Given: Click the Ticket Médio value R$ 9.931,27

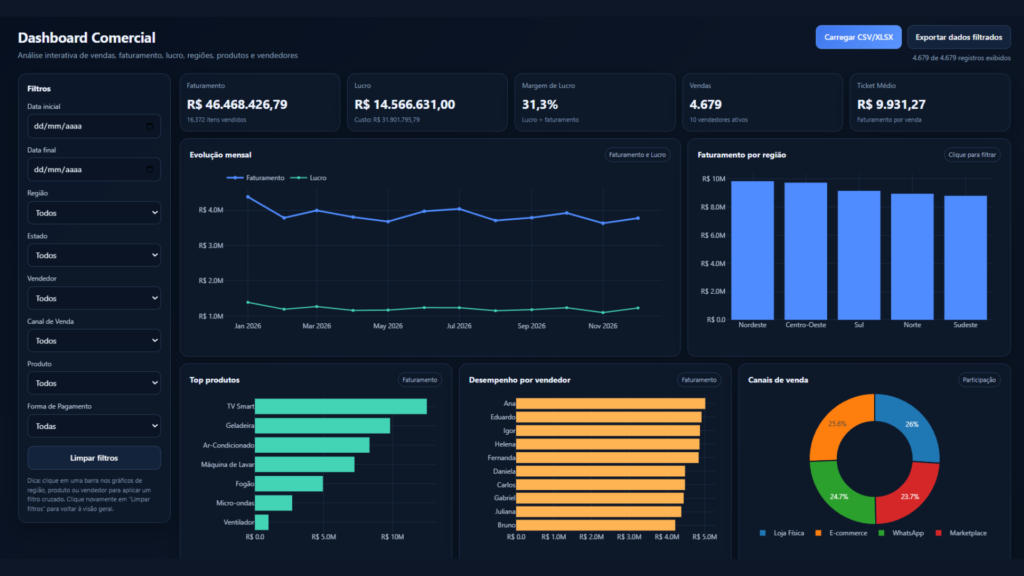Looking at the screenshot, I should tap(891, 104).
